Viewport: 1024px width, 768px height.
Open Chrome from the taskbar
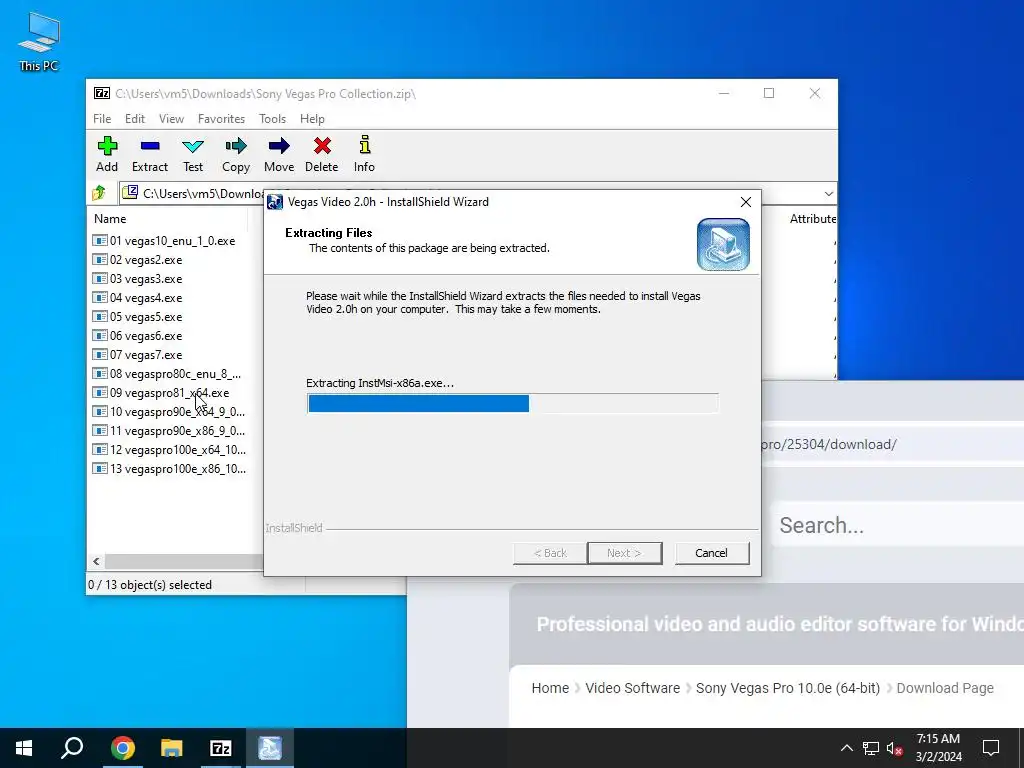click(x=122, y=748)
